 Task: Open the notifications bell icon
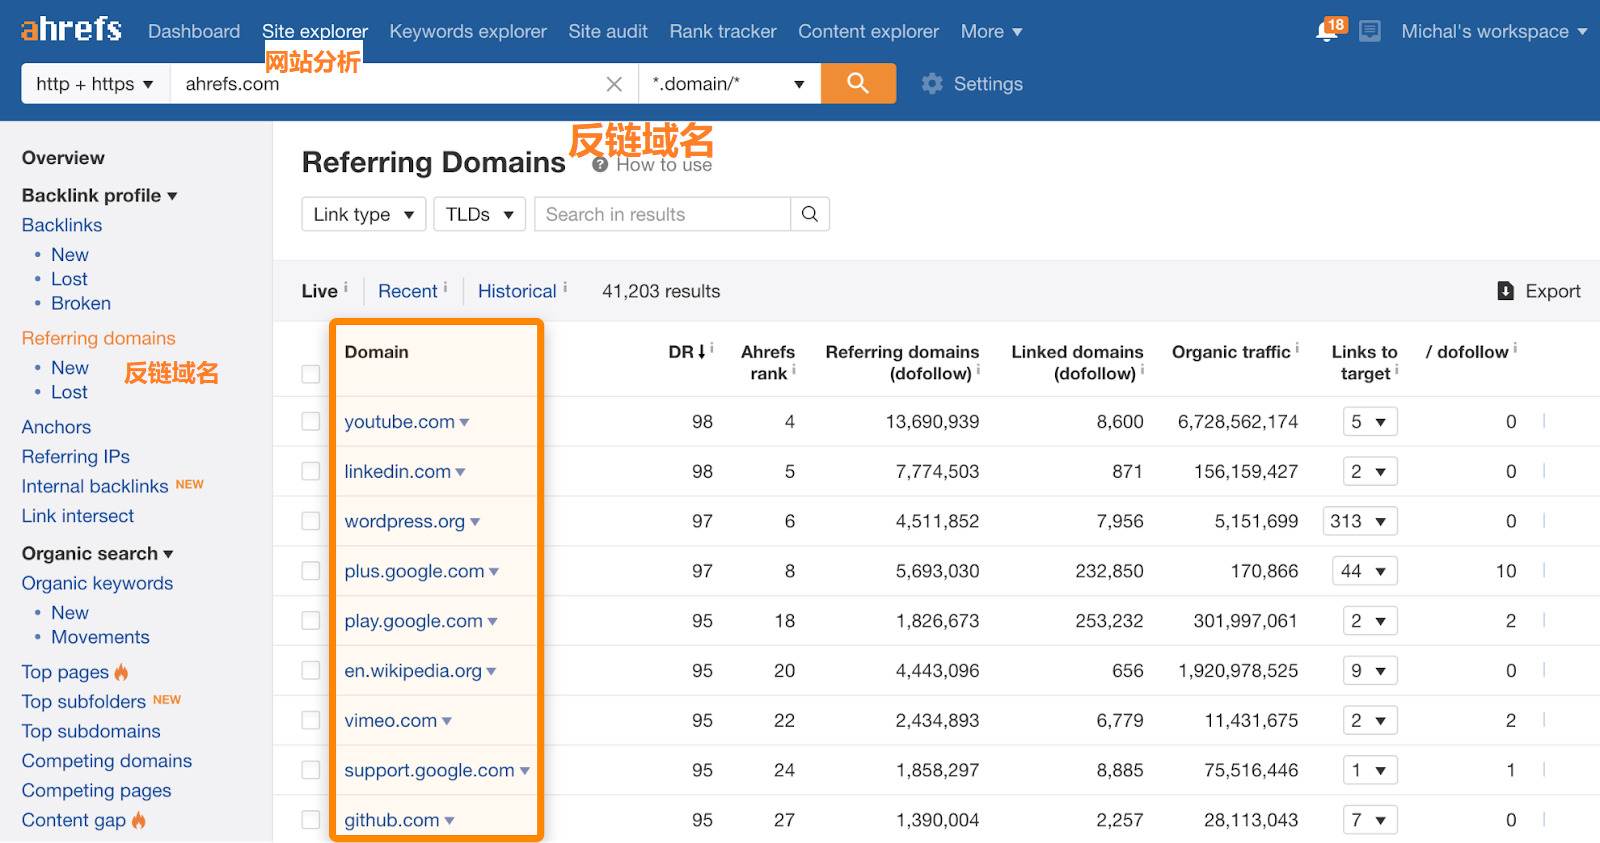click(1327, 31)
